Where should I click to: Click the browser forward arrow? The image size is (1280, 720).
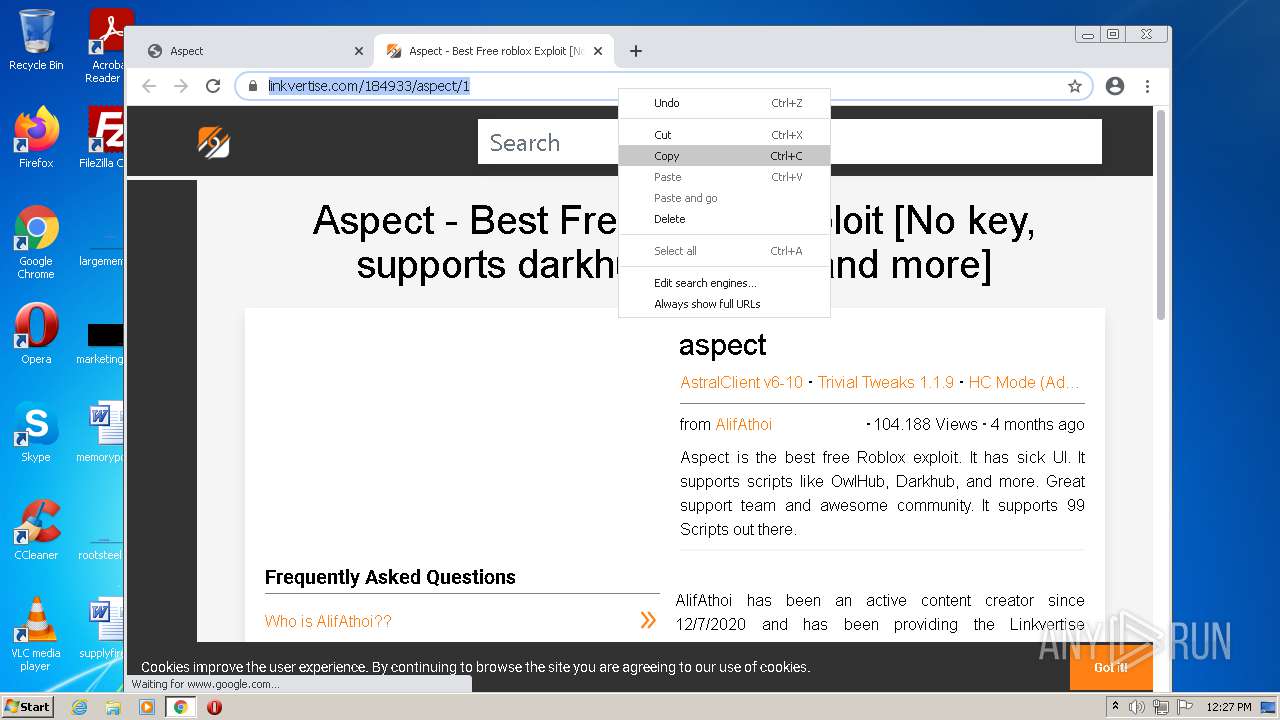pos(181,86)
